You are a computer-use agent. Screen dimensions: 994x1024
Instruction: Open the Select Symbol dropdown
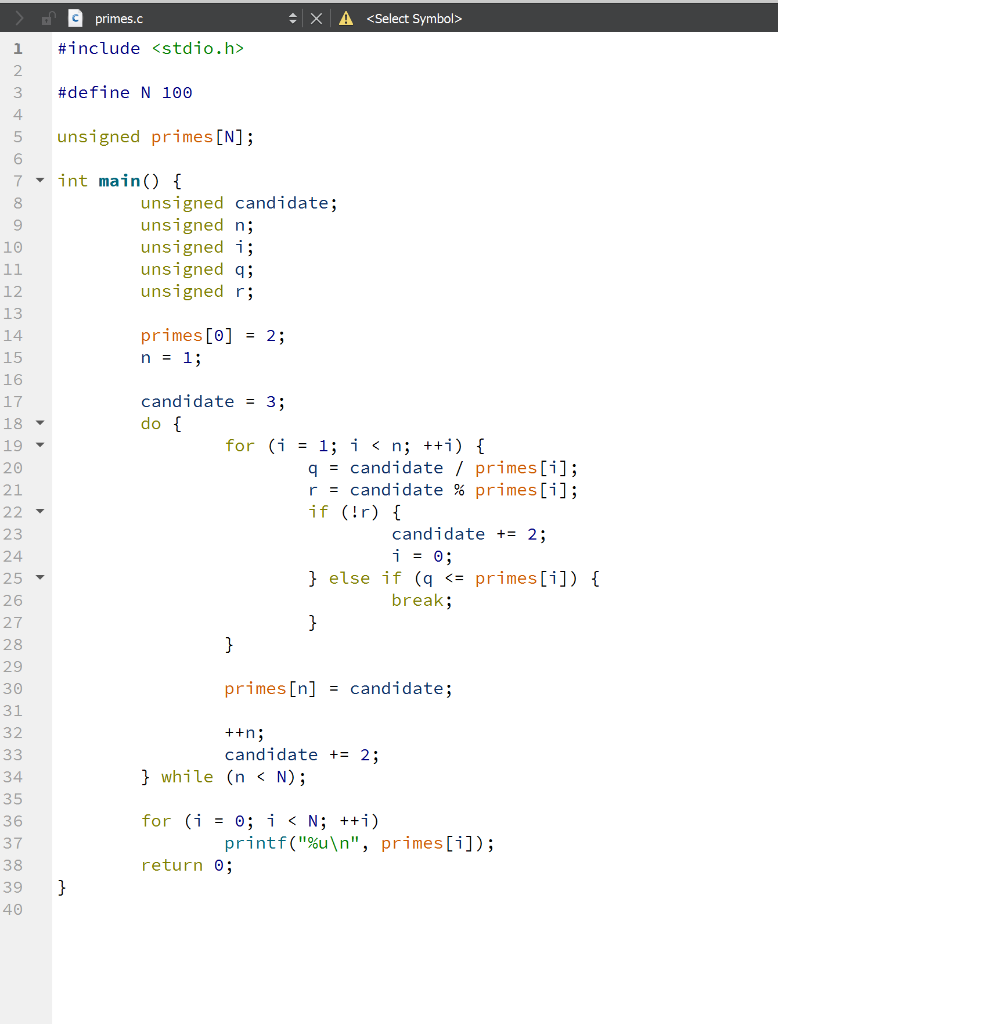(414, 17)
